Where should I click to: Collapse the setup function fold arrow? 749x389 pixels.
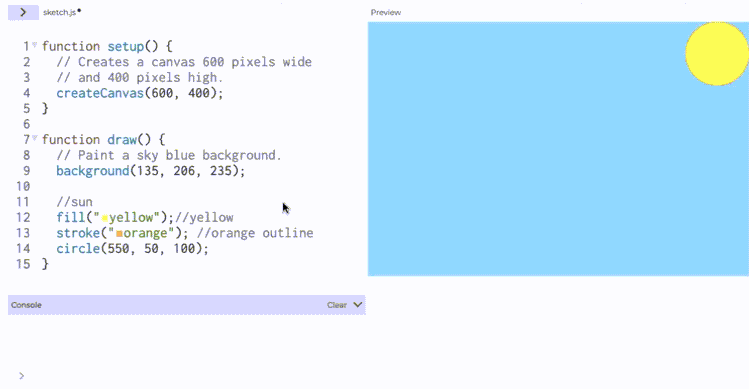(34, 45)
